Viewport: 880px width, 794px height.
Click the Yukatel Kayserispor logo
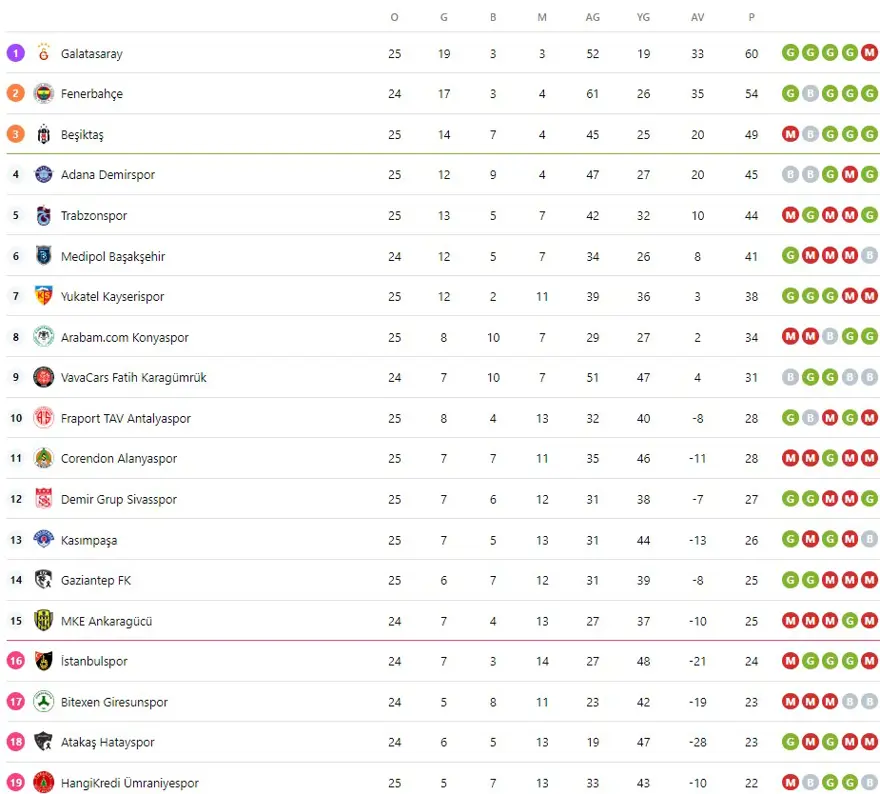click(x=43, y=297)
